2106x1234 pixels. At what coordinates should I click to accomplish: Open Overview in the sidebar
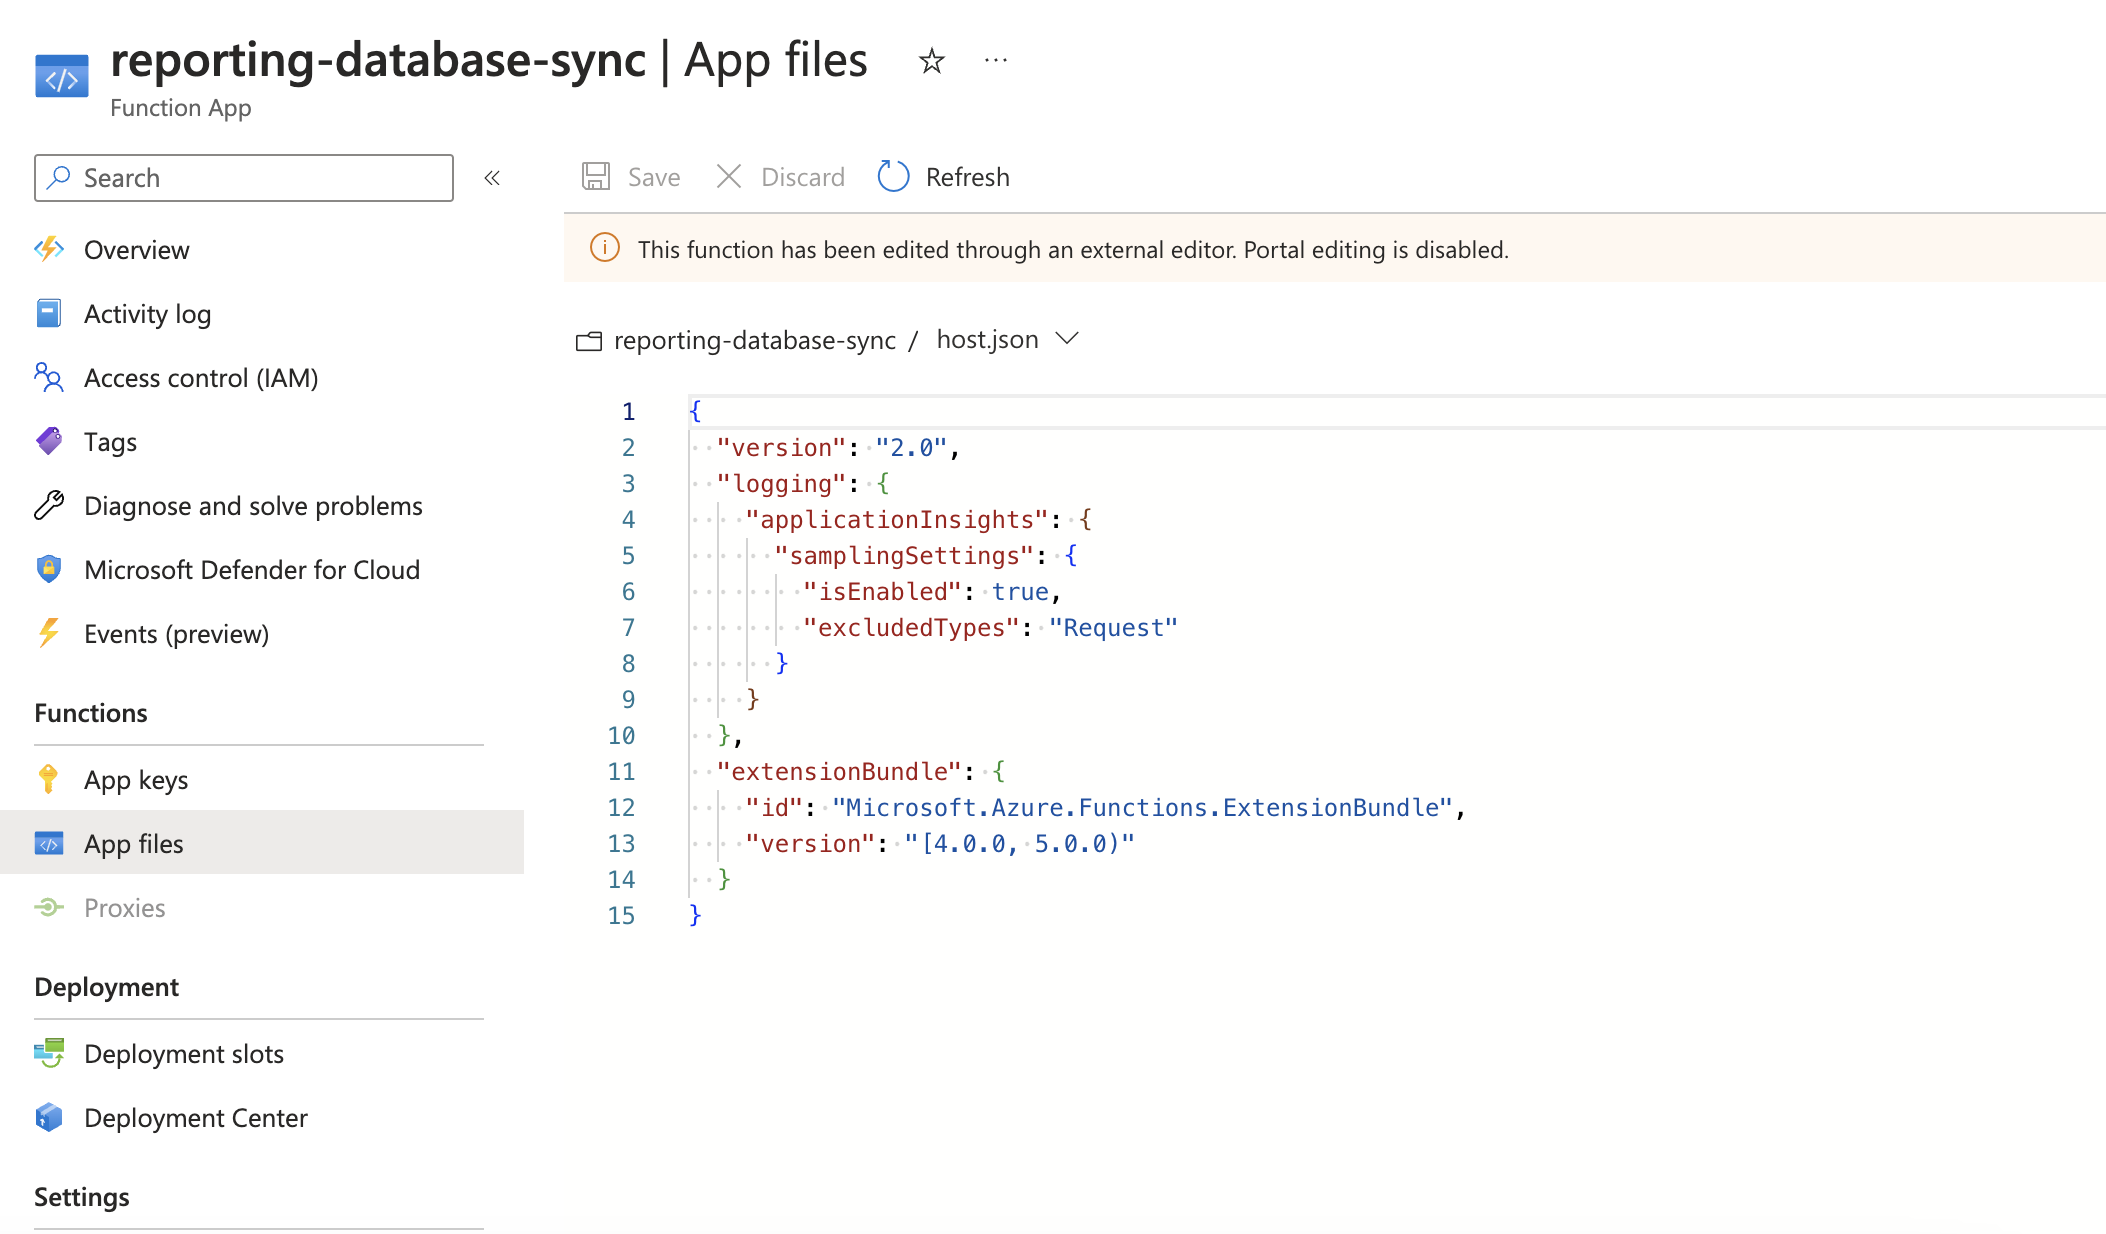[136, 250]
